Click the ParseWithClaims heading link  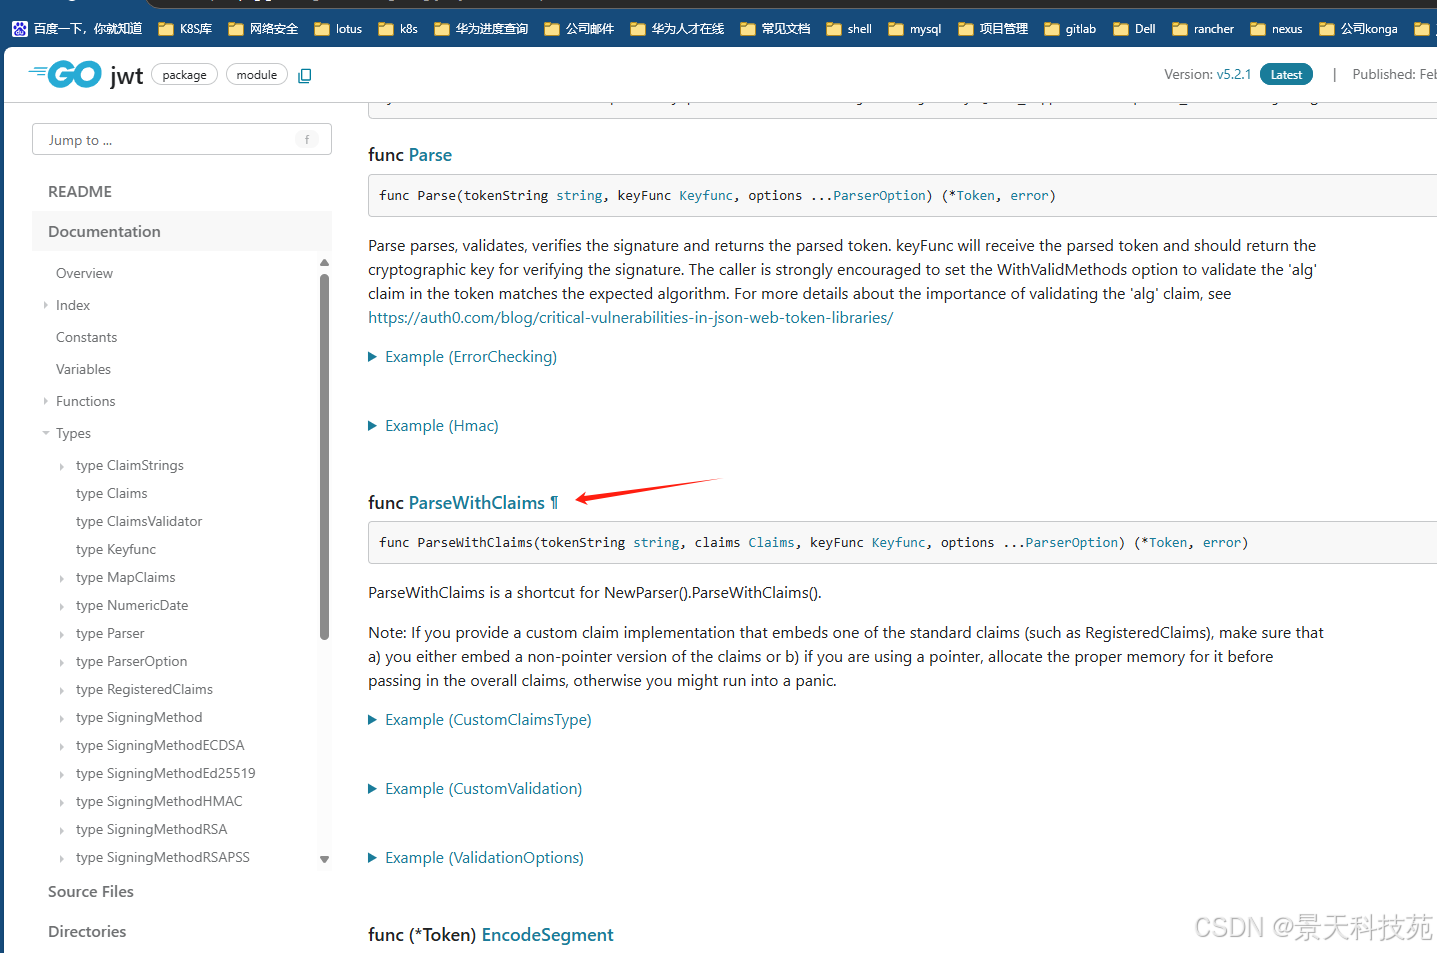click(477, 503)
